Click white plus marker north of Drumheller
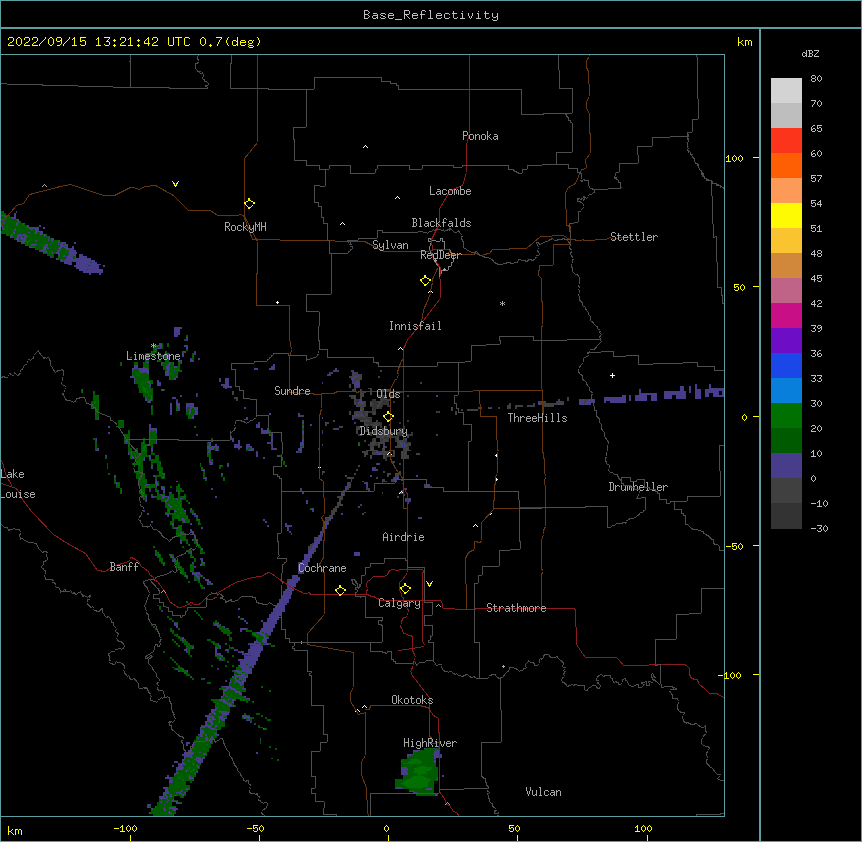Image resolution: width=862 pixels, height=842 pixels. pos(612,375)
